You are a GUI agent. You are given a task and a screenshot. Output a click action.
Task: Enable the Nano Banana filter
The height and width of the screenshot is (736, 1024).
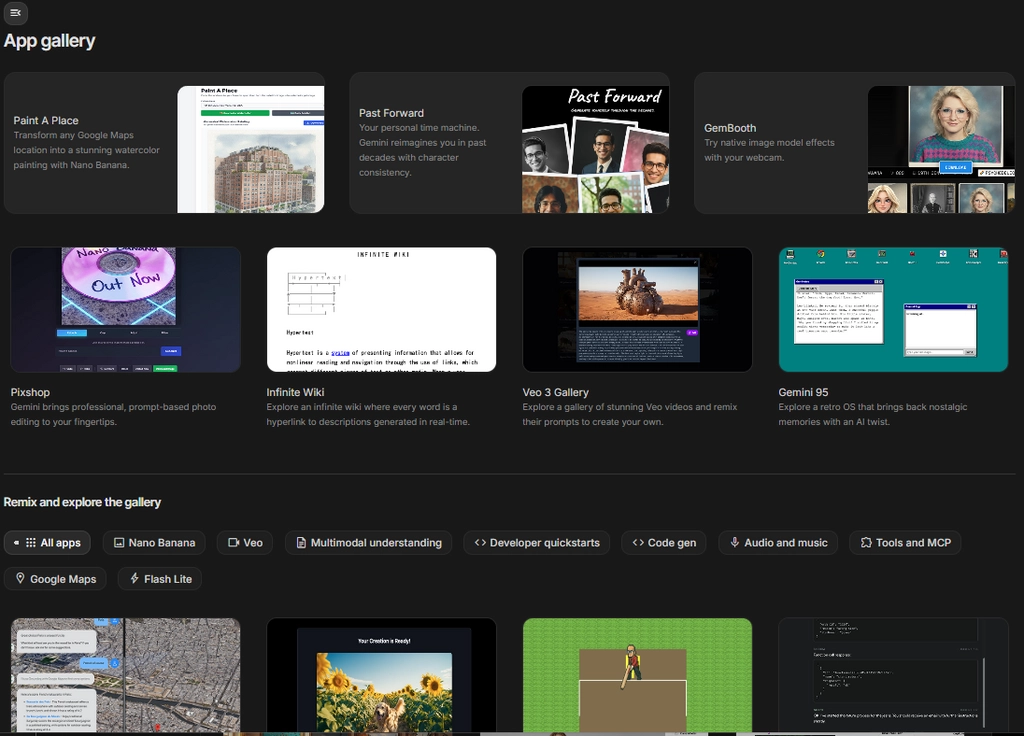click(154, 542)
